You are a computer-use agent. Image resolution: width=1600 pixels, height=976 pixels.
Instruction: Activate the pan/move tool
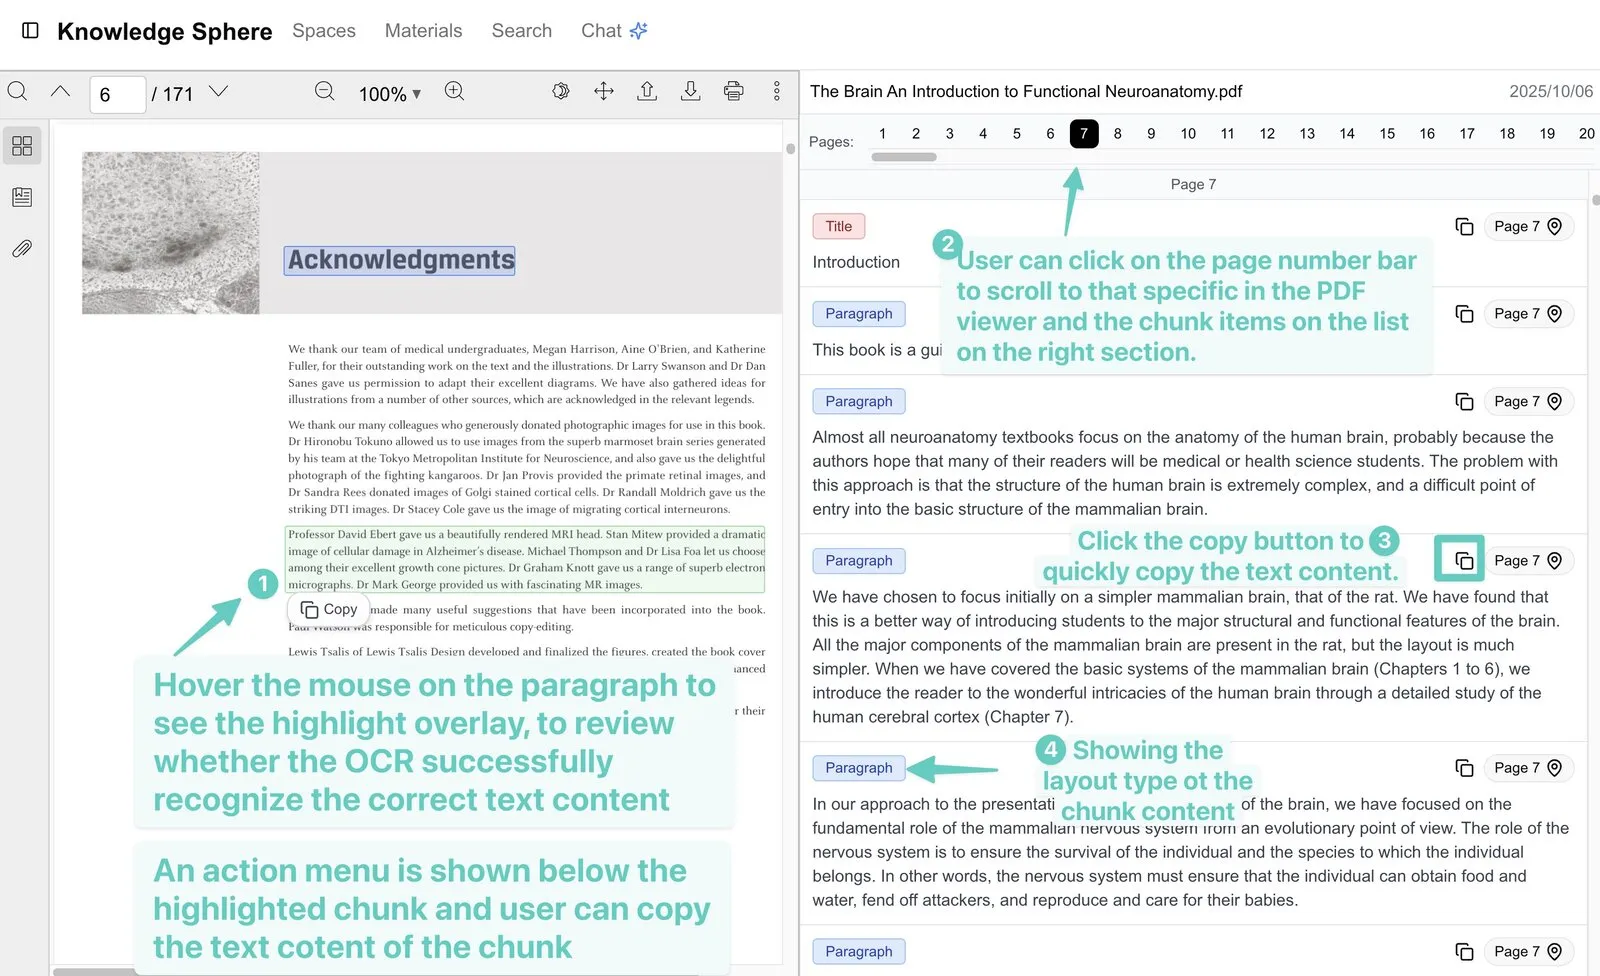click(x=604, y=91)
